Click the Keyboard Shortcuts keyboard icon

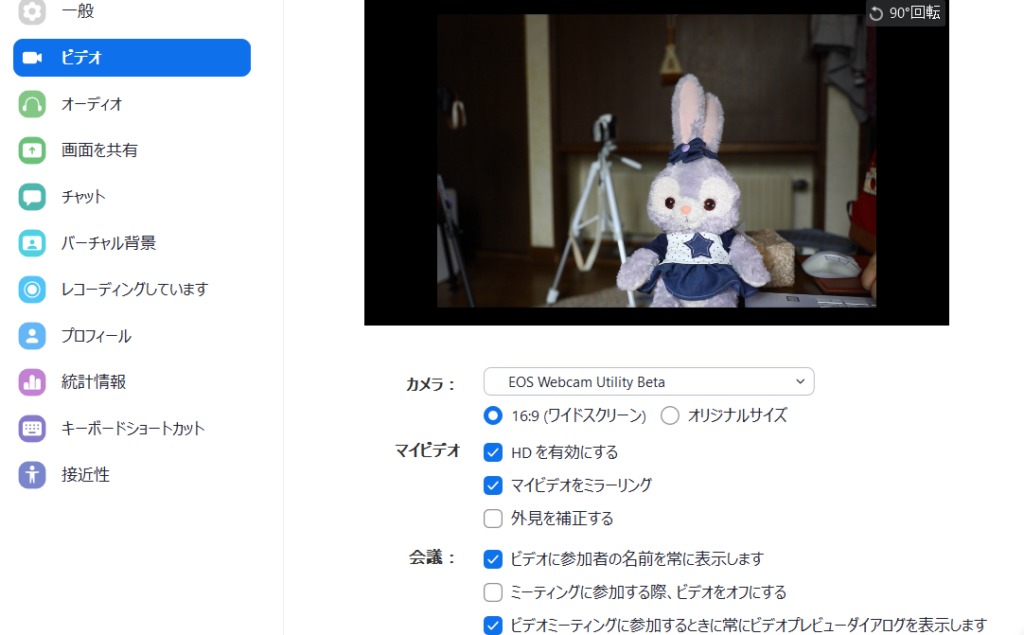tap(32, 429)
